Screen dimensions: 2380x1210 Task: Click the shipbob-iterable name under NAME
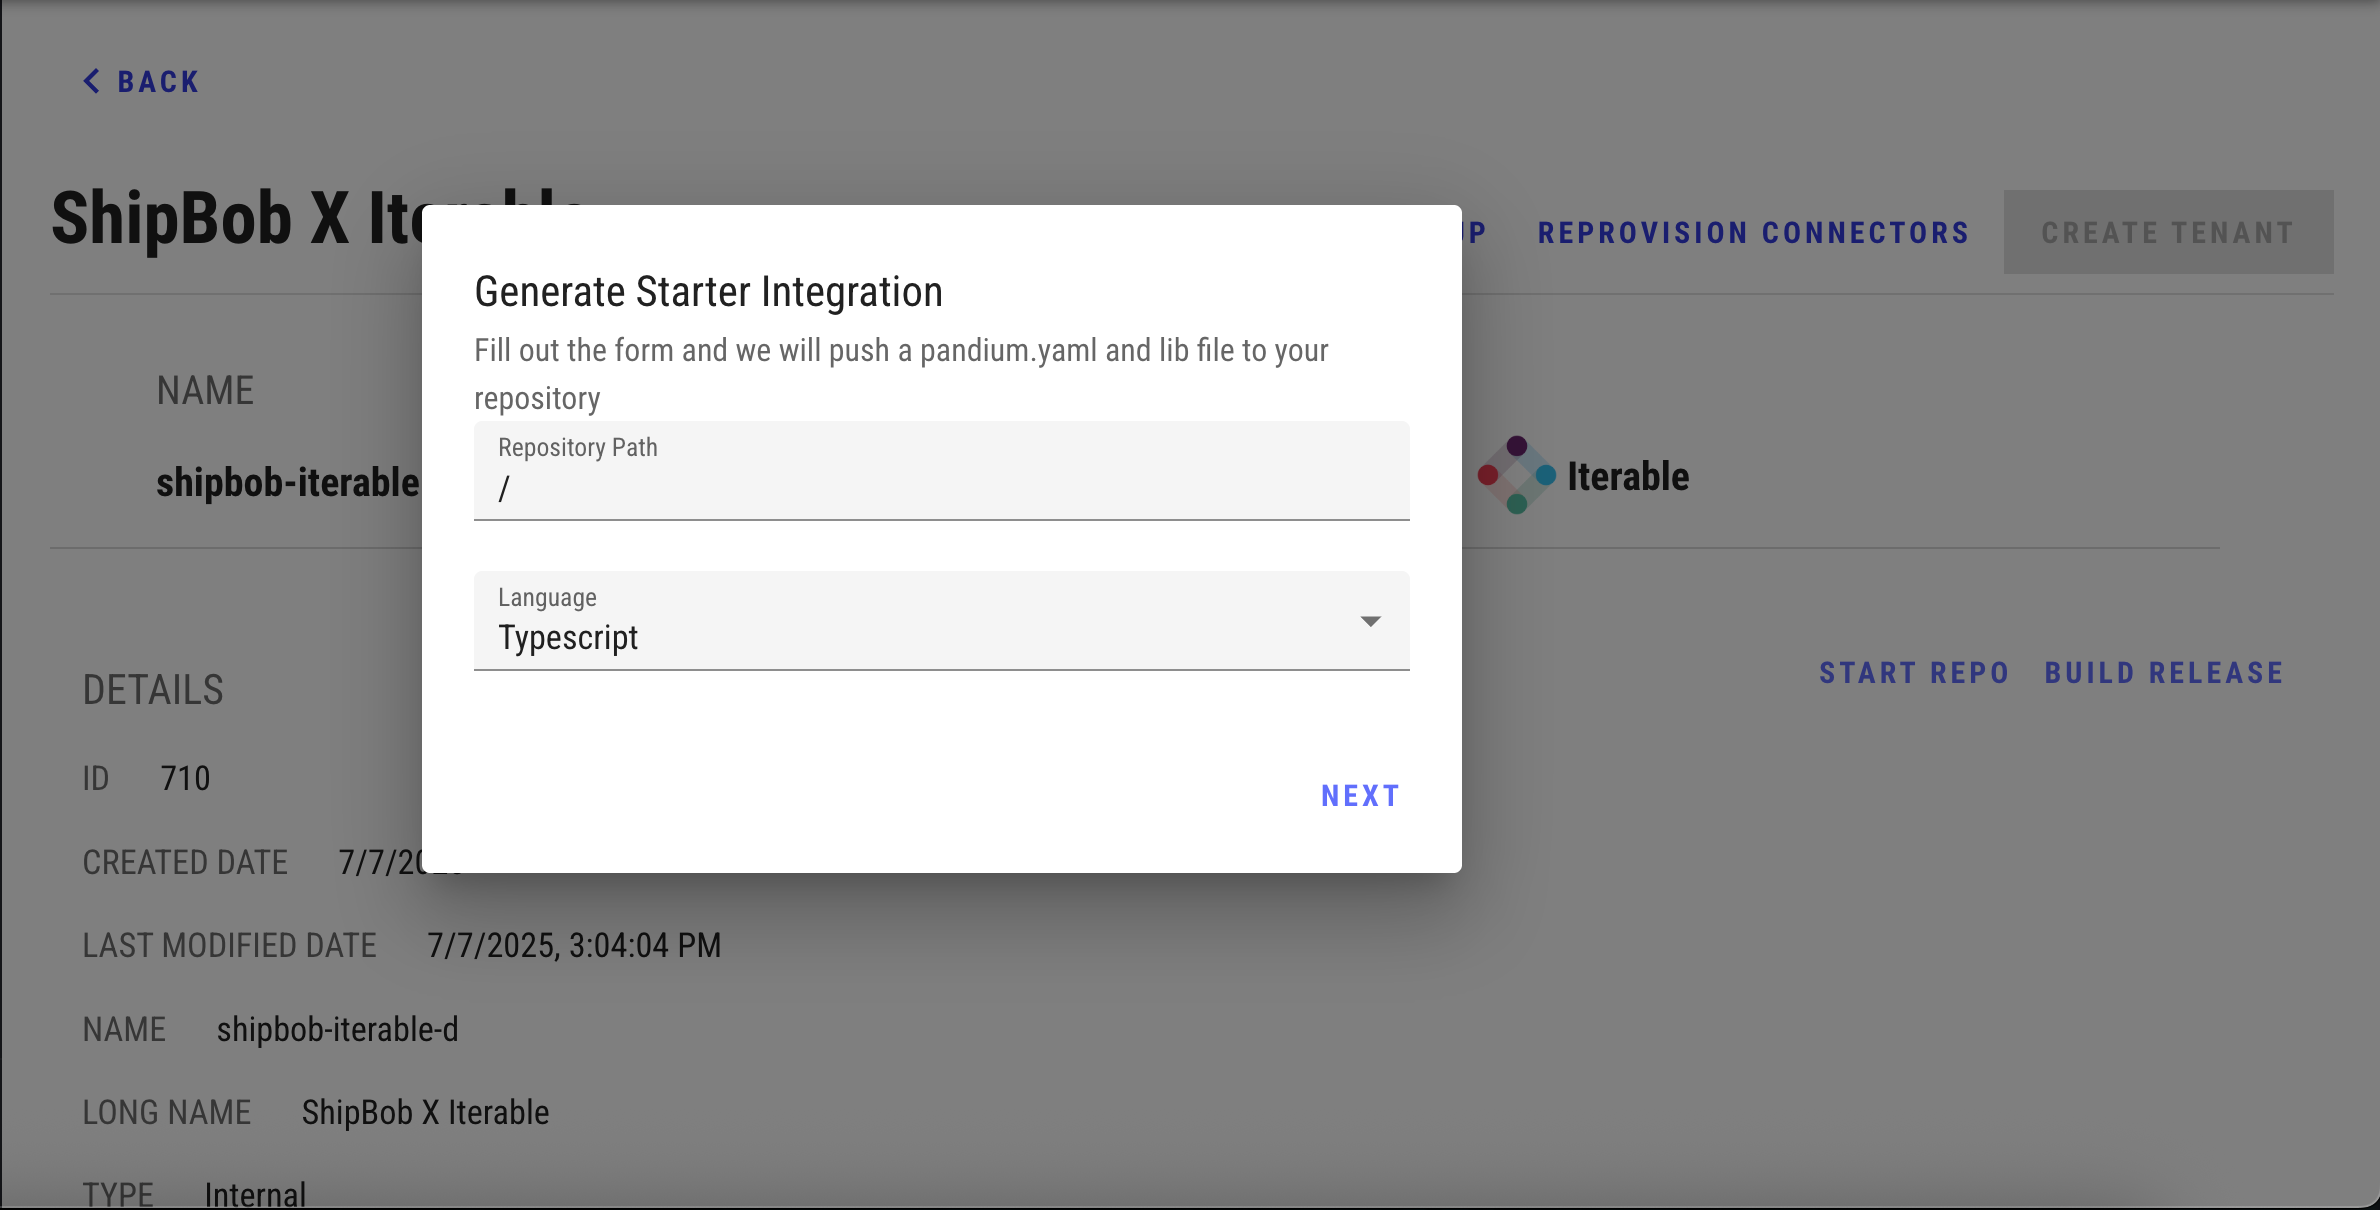288,483
